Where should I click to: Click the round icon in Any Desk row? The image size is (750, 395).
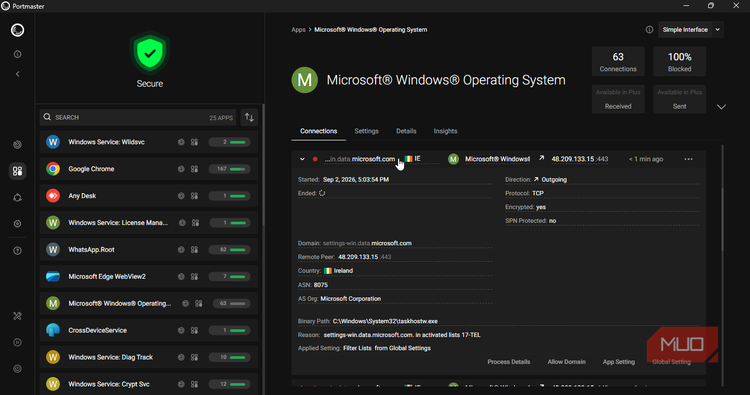(x=181, y=196)
